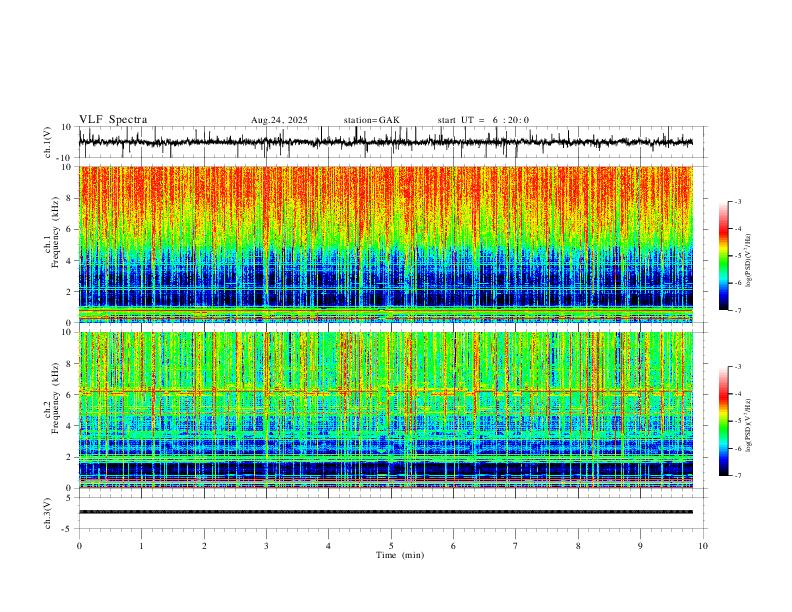This screenshot has width=792, height=612.
Task: Click time-axis tick label "5"
Action: pos(391,546)
